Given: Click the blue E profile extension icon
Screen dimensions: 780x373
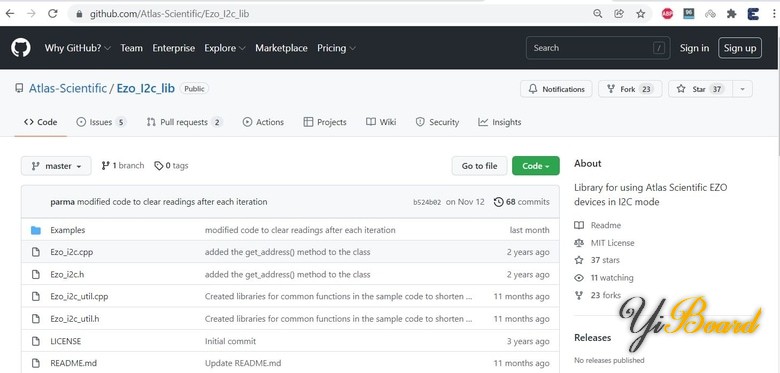Looking at the screenshot, I should [x=753, y=14].
